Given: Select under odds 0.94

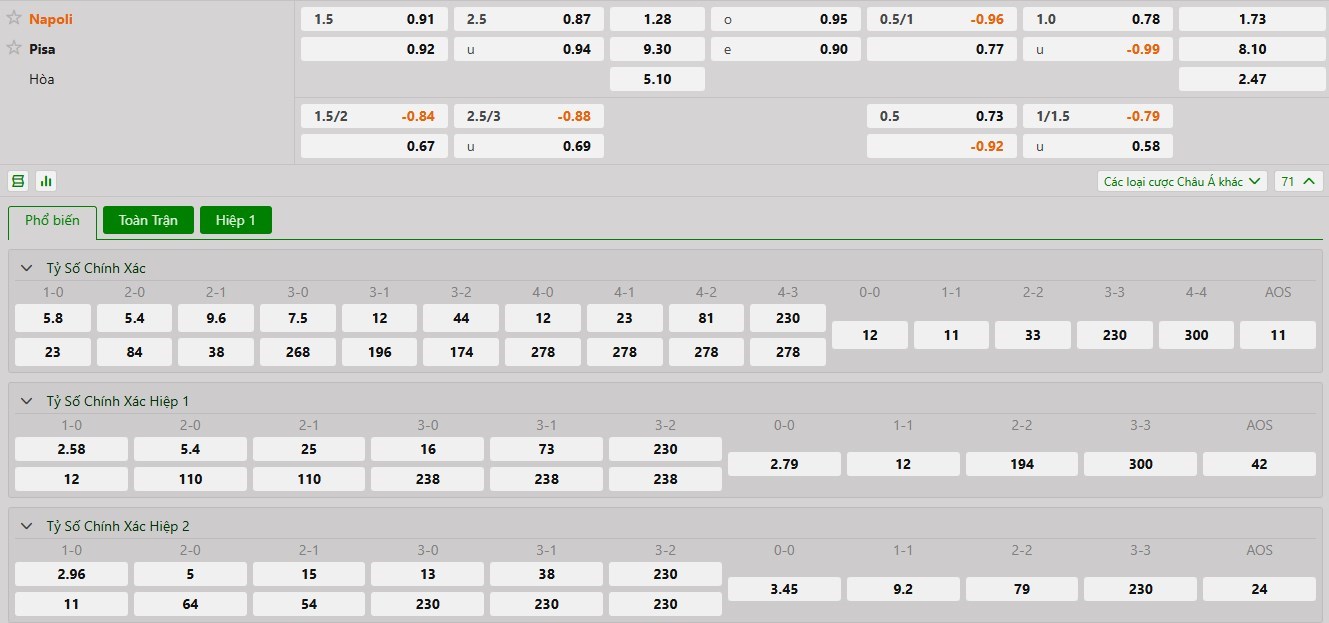Looking at the screenshot, I should (529, 49).
